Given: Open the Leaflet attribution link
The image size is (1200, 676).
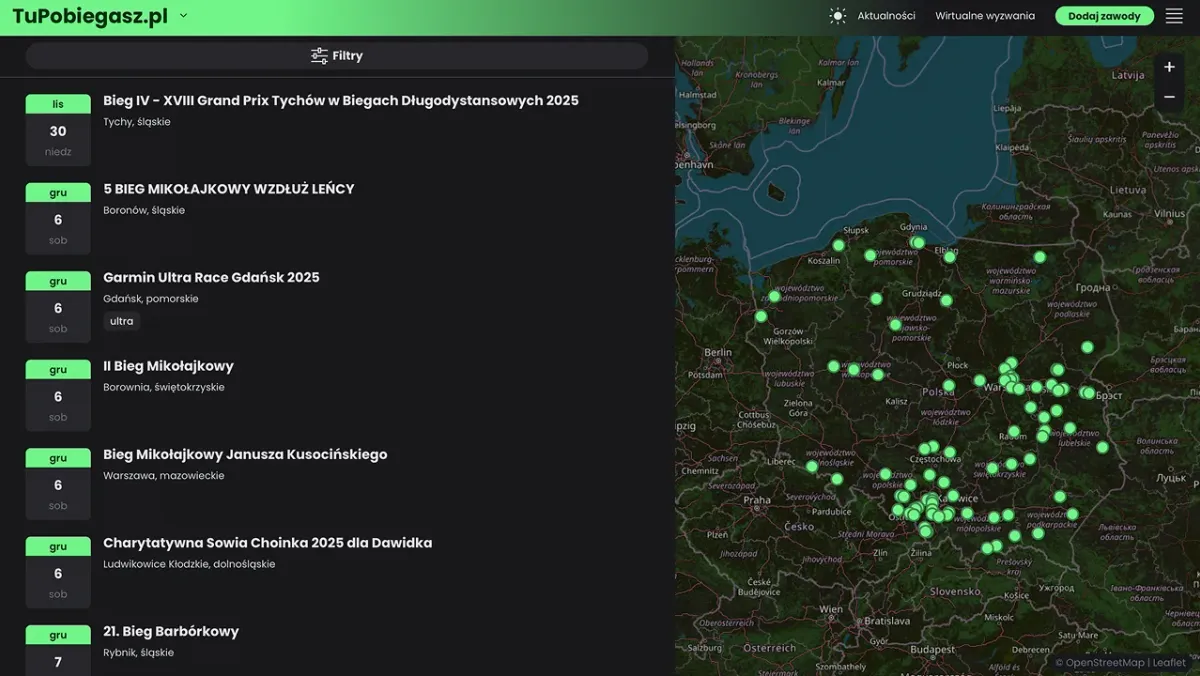Looking at the screenshot, I should tap(1168, 662).
